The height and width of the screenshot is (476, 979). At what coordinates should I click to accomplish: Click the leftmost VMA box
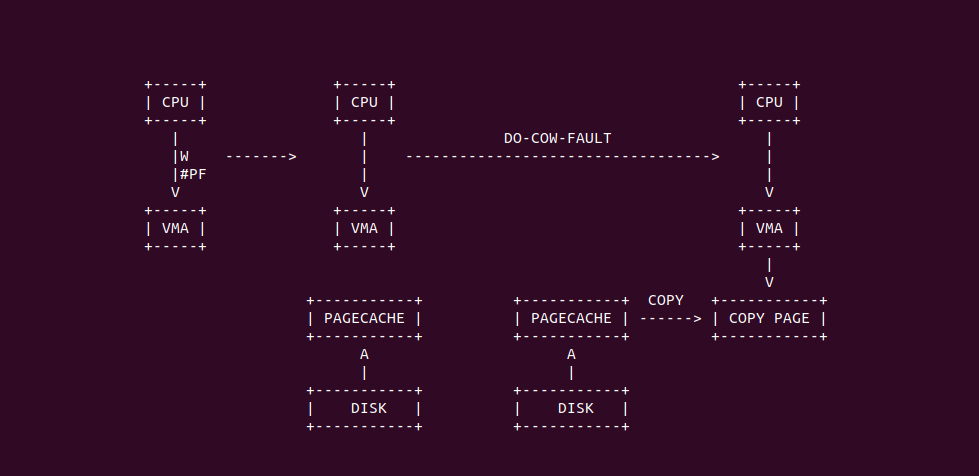tap(175, 229)
